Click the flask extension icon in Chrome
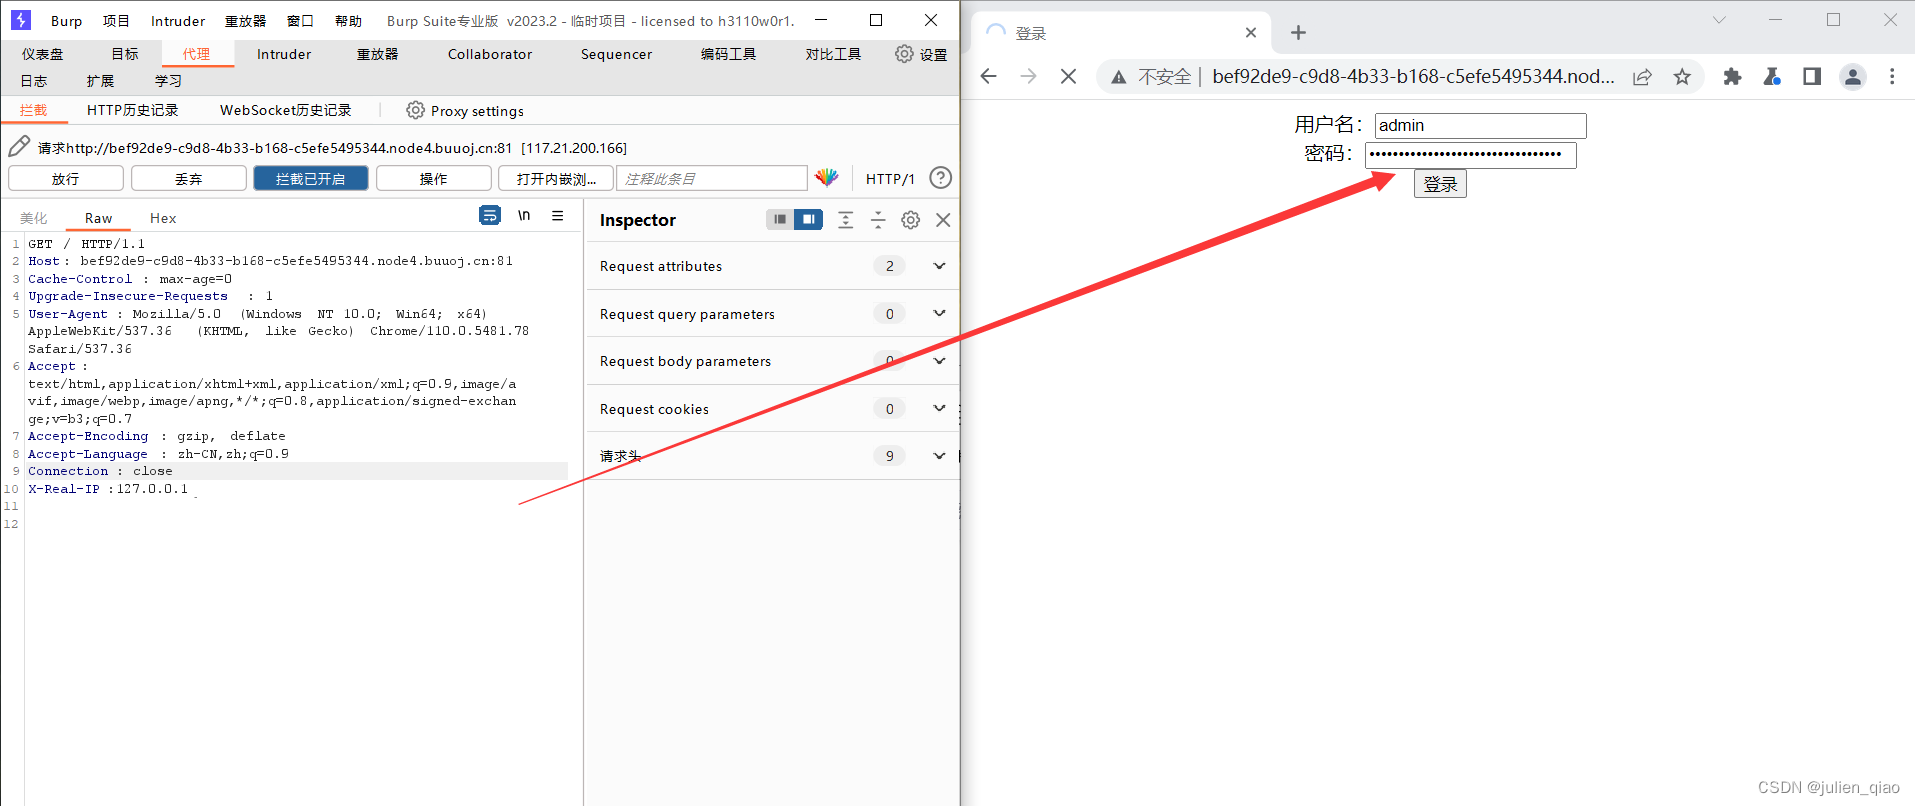Viewport: 1915px width, 806px height. coord(1772,77)
